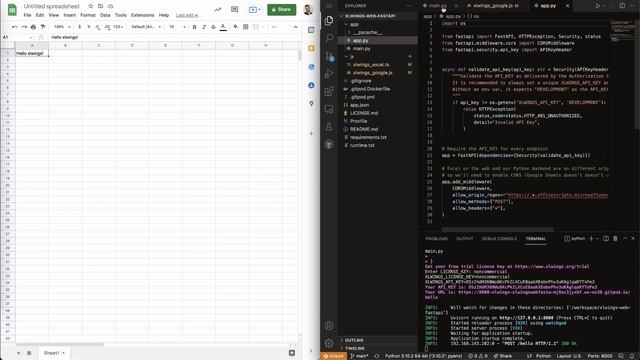Collapse the Sheets toolbar header chevron
This screenshot has height=360, width=640.
(295, 27)
